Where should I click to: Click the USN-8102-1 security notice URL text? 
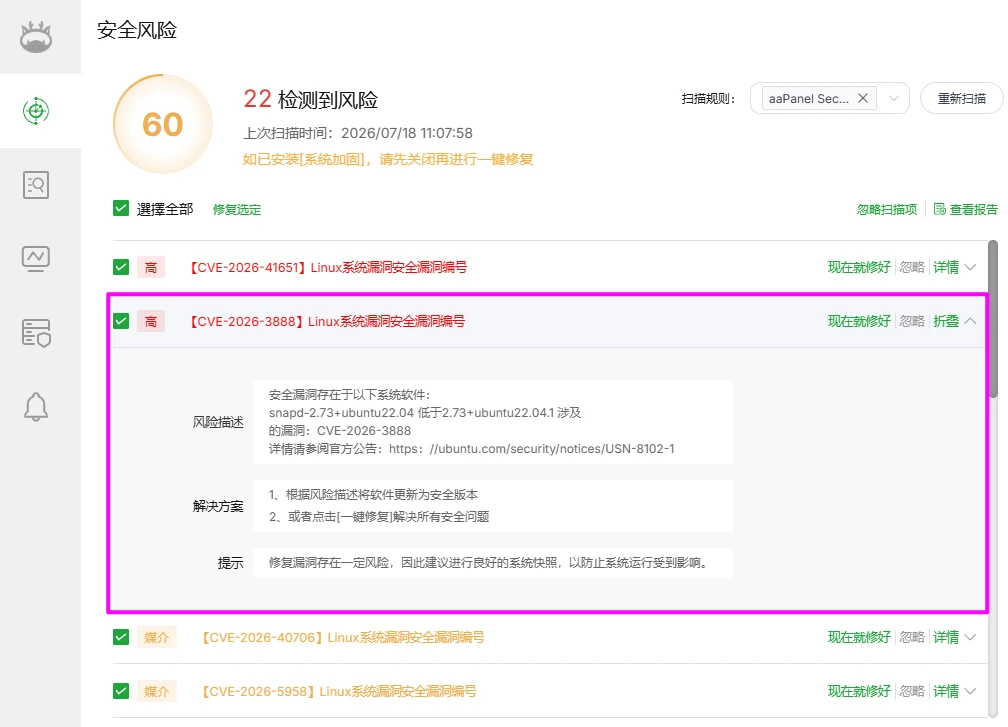click(x=532, y=449)
